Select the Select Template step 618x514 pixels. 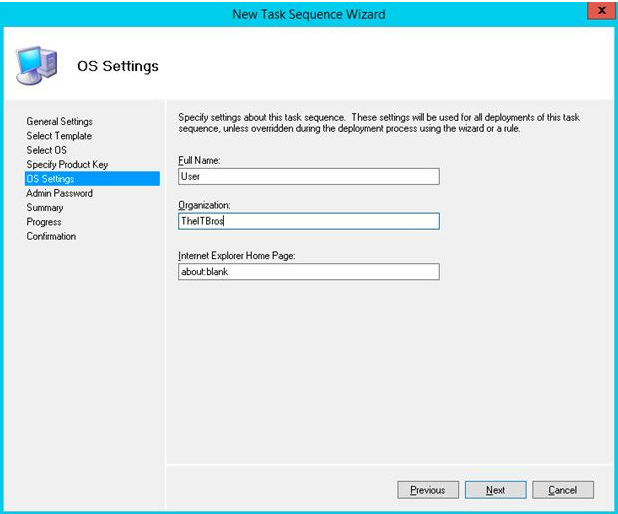(59, 136)
